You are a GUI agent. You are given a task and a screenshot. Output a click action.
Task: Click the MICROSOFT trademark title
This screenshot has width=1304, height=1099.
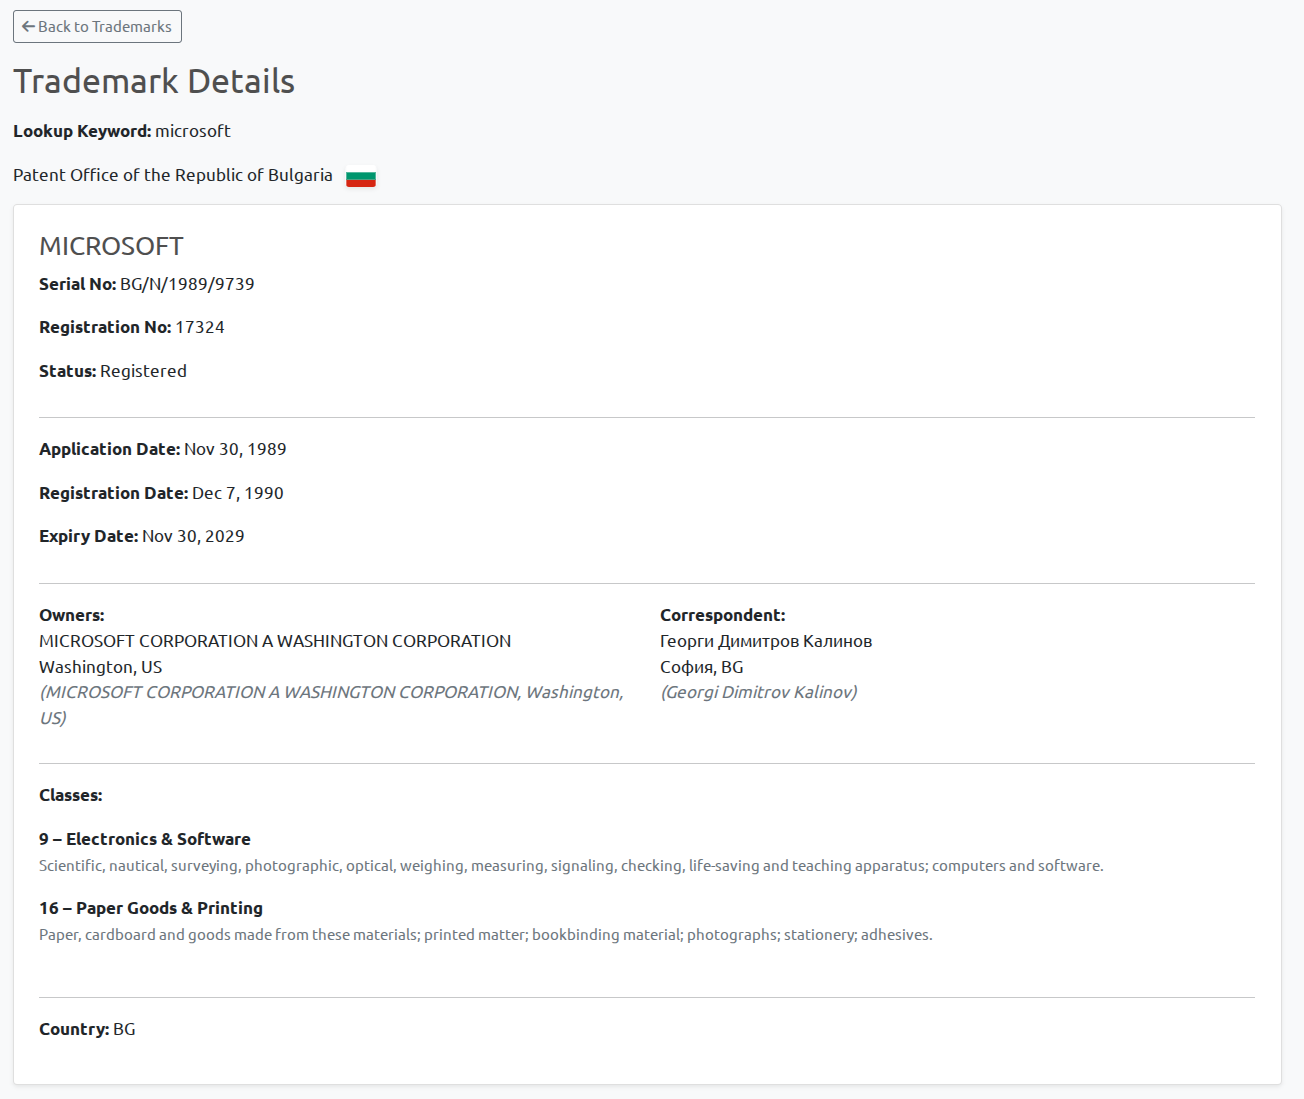(x=111, y=246)
